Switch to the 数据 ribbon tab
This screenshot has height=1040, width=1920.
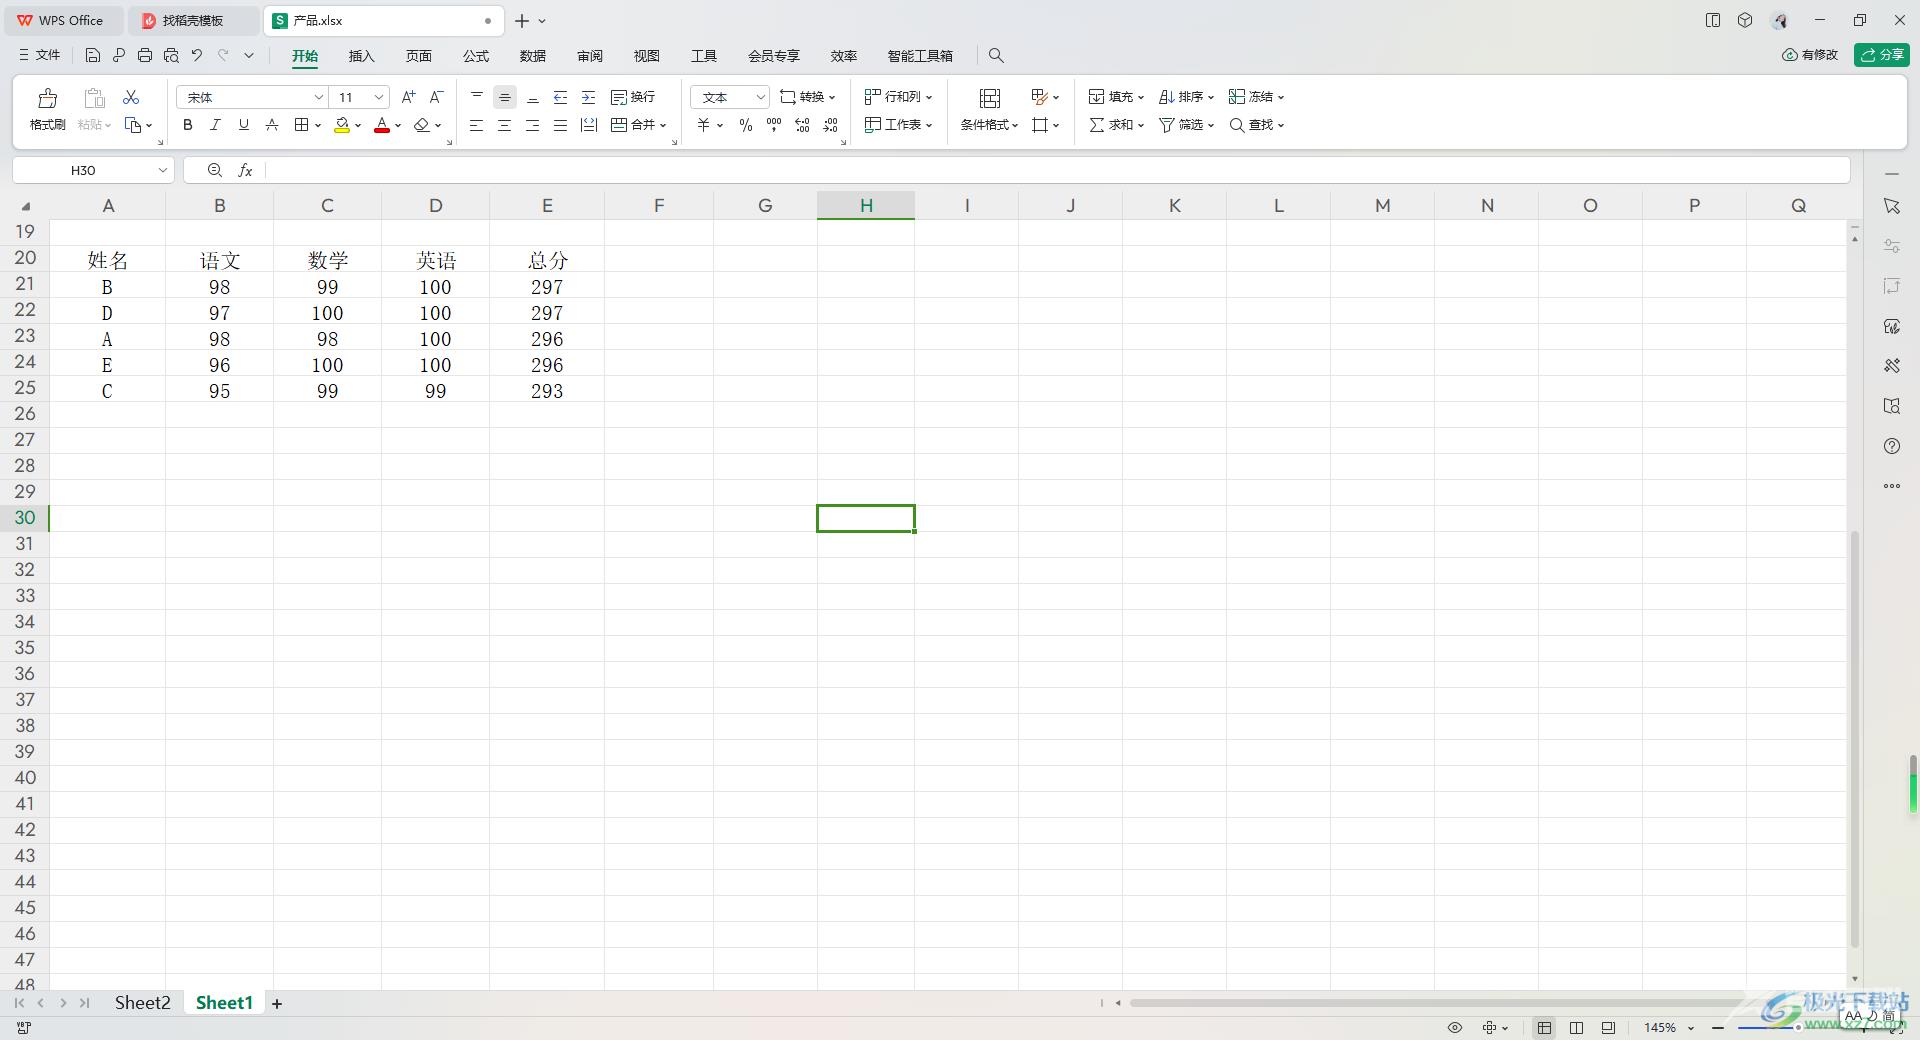coord(533,56)
